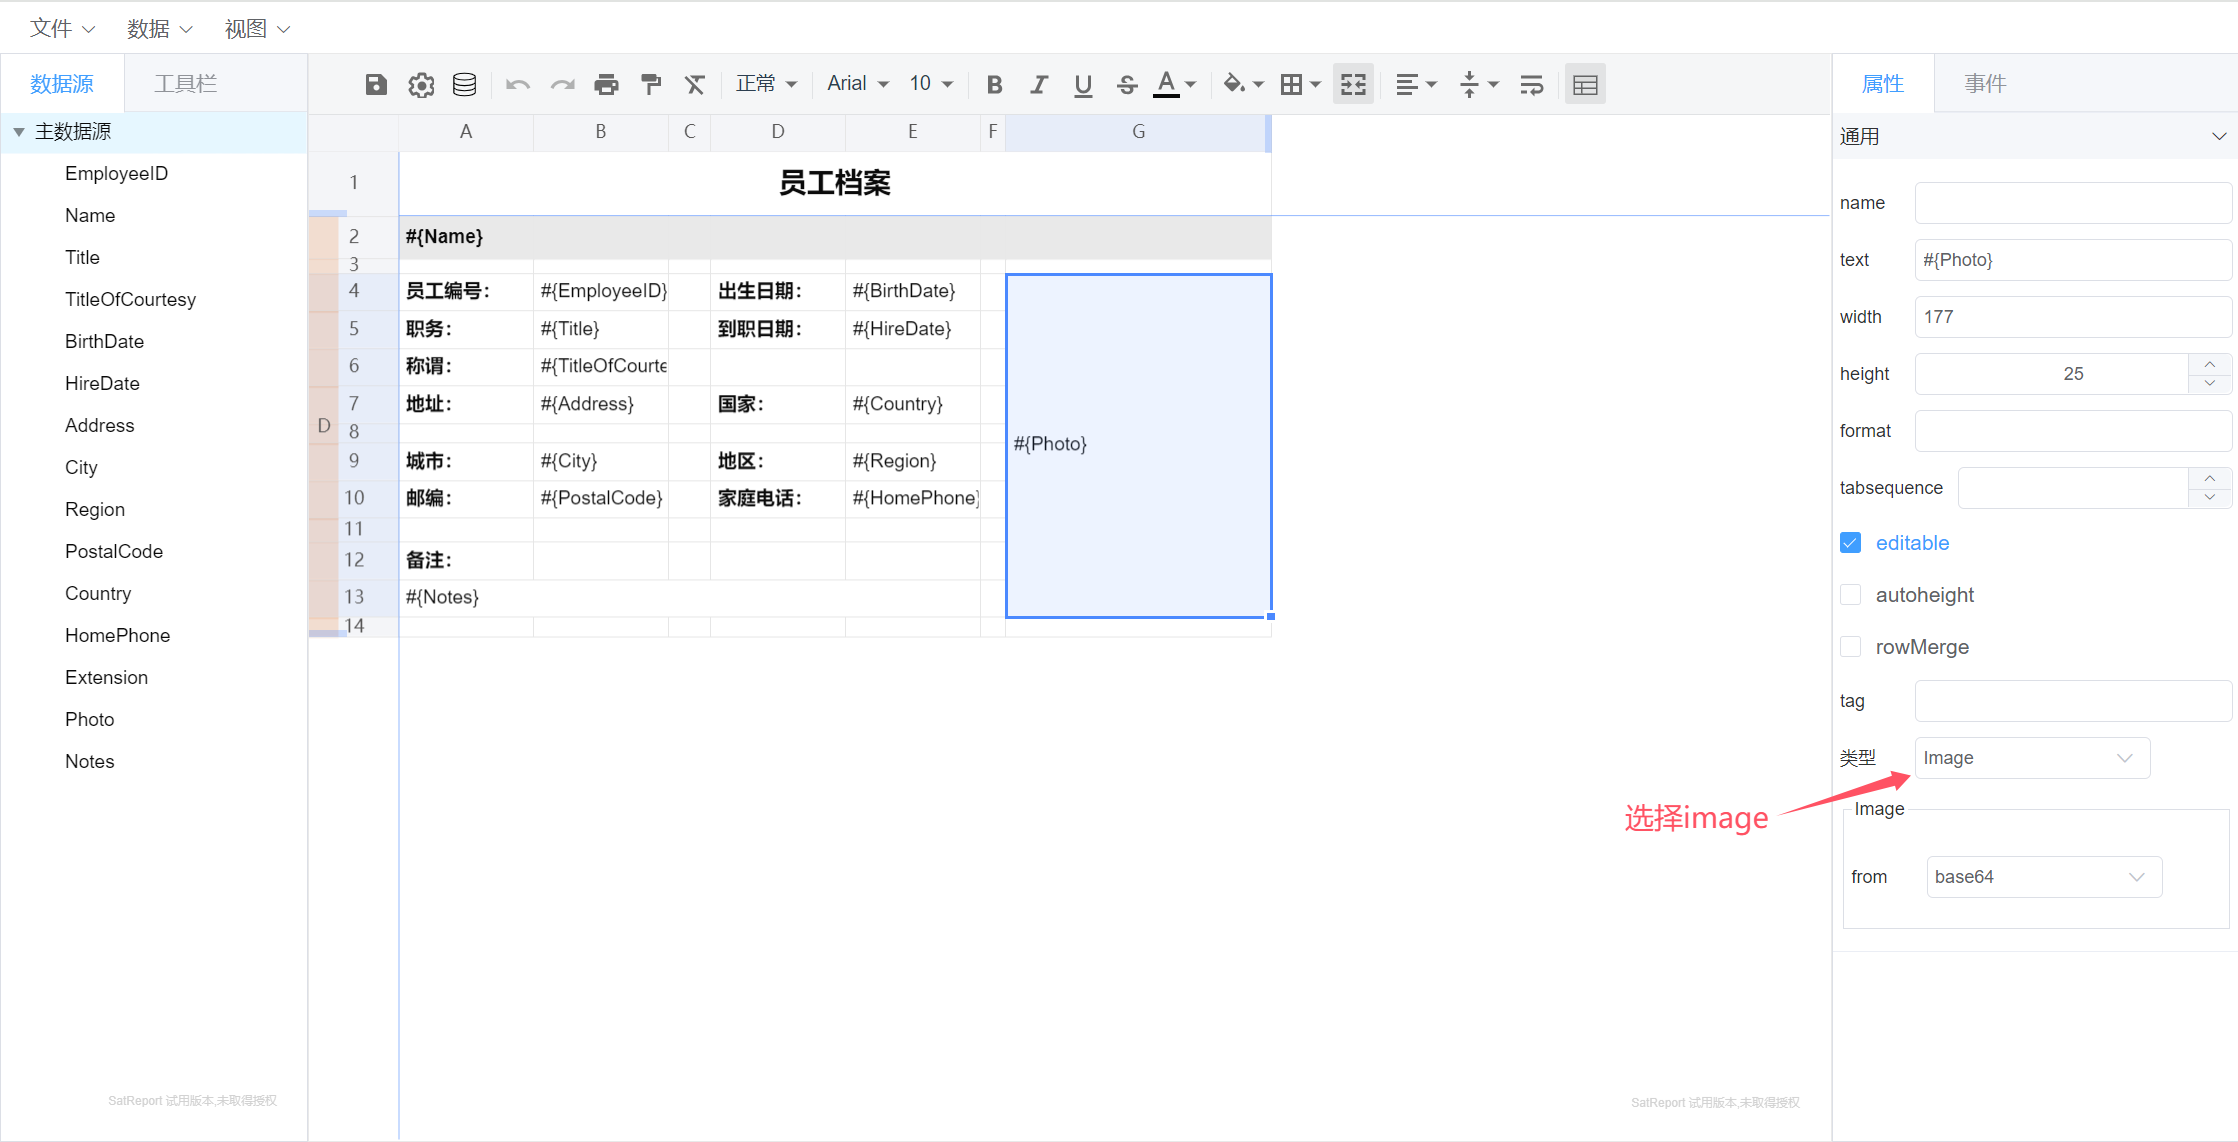Enable the rowMerge checkbox
The width and height of the screenshot is (2238, 1142).
pos(1850,647)
